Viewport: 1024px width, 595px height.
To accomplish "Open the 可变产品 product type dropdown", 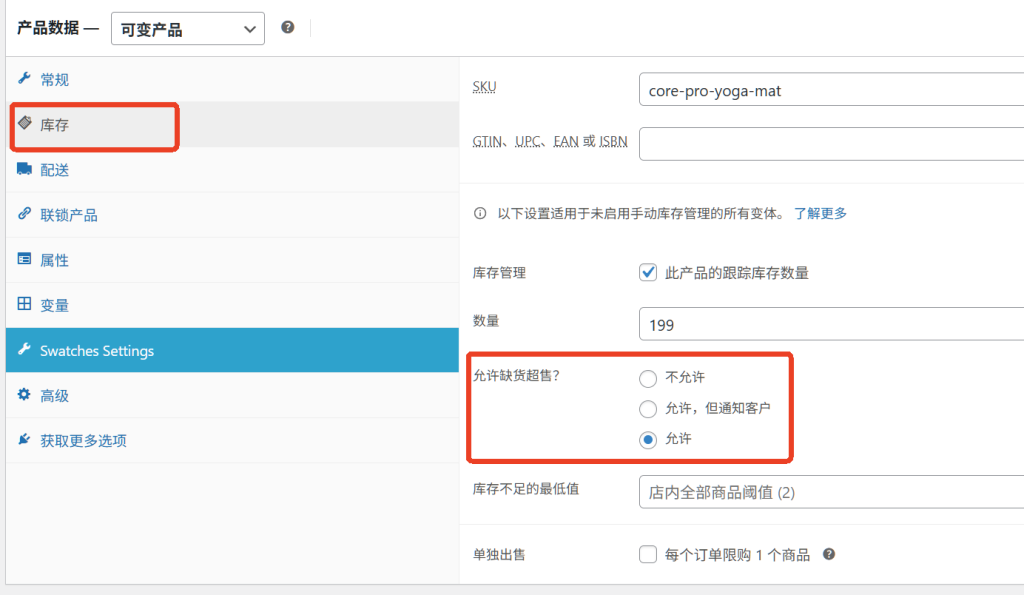I will click(187, 30).
